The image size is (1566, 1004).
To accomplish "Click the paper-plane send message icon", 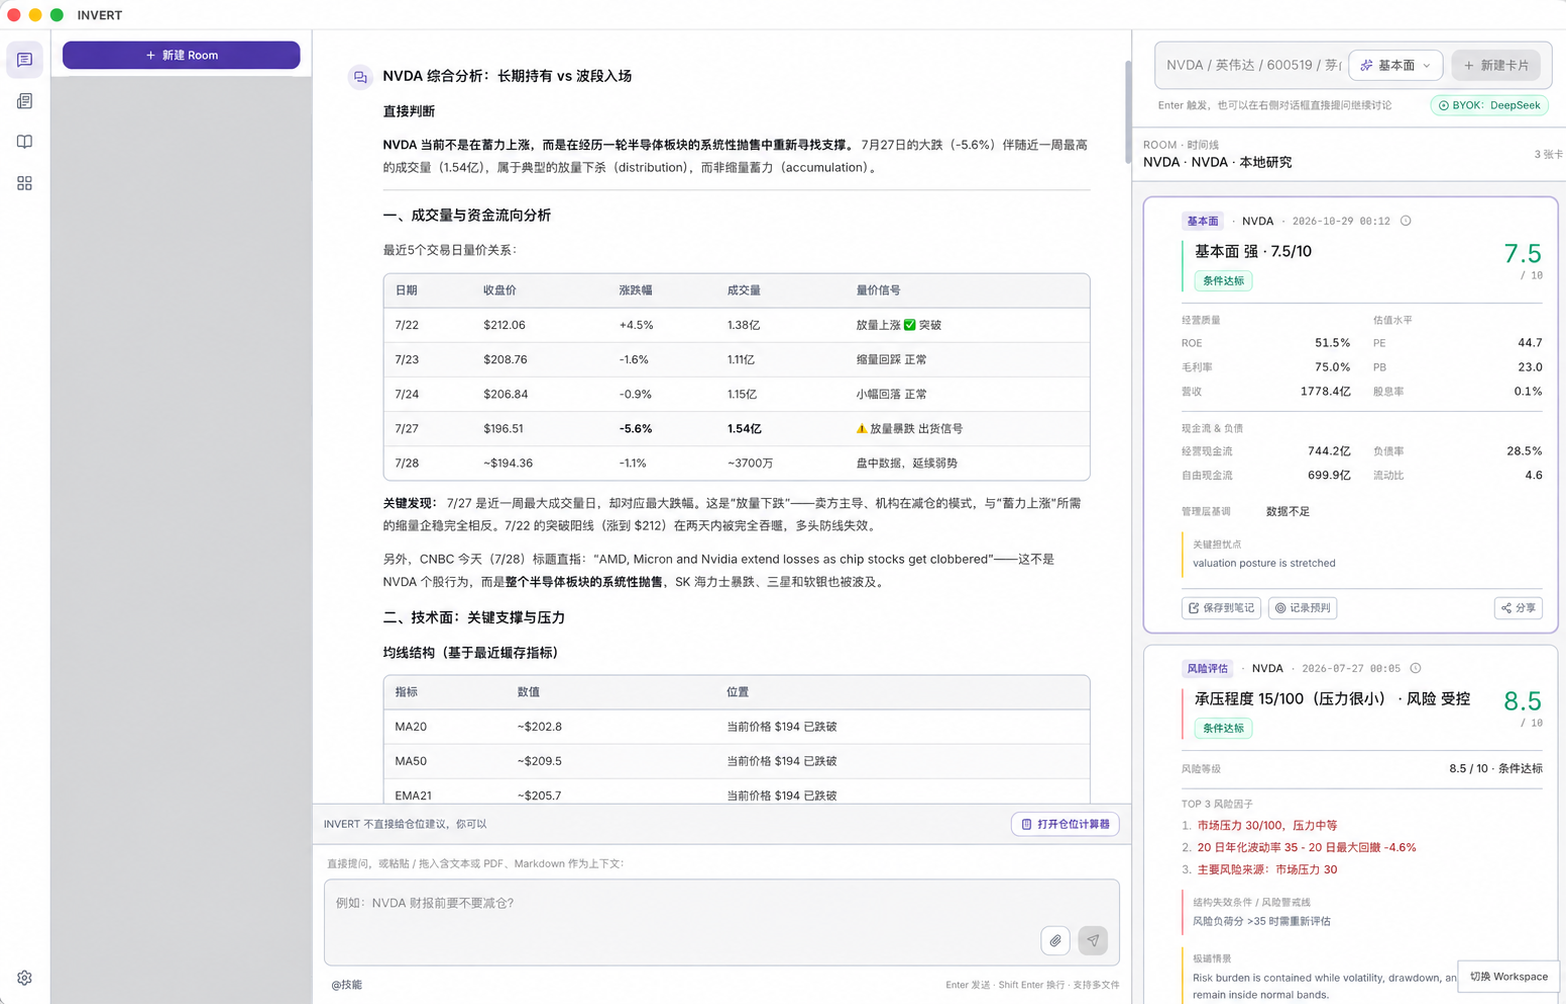I will (1093, 940).
